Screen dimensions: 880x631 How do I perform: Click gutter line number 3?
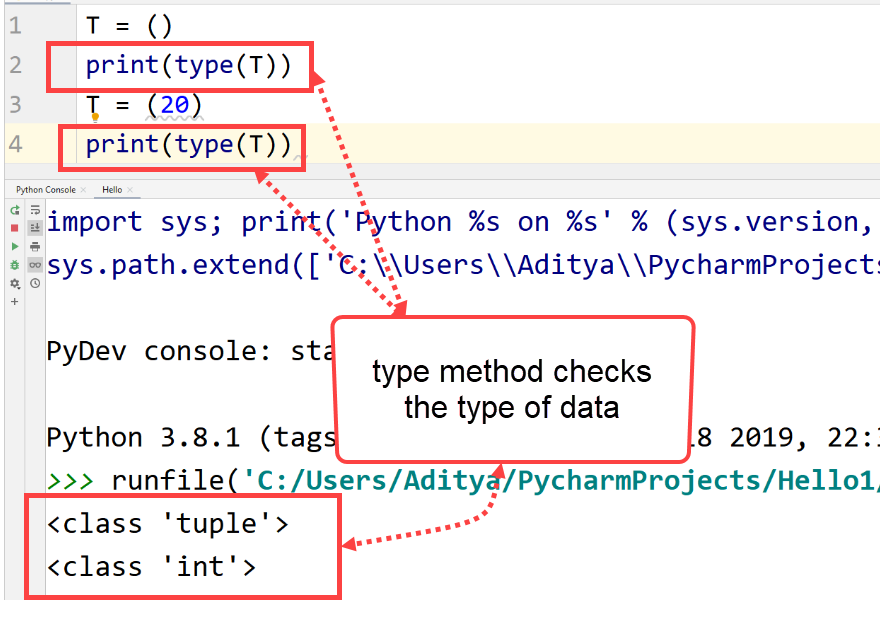pyautogui.click(x=15, y=105)
